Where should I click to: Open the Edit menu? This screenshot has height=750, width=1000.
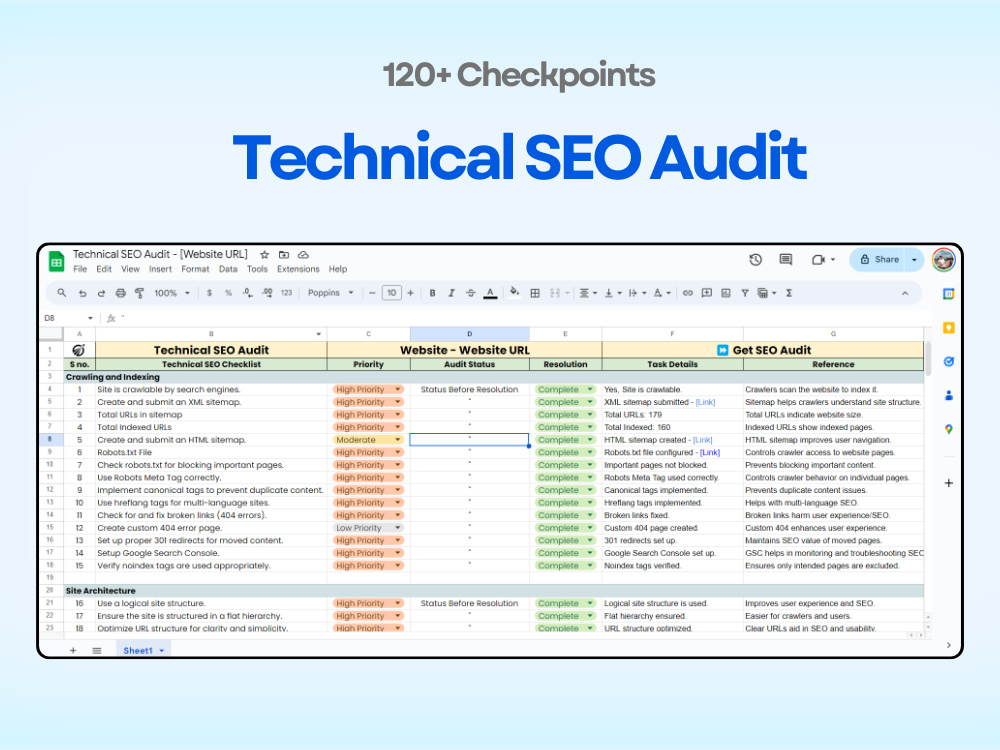(104, 269)
